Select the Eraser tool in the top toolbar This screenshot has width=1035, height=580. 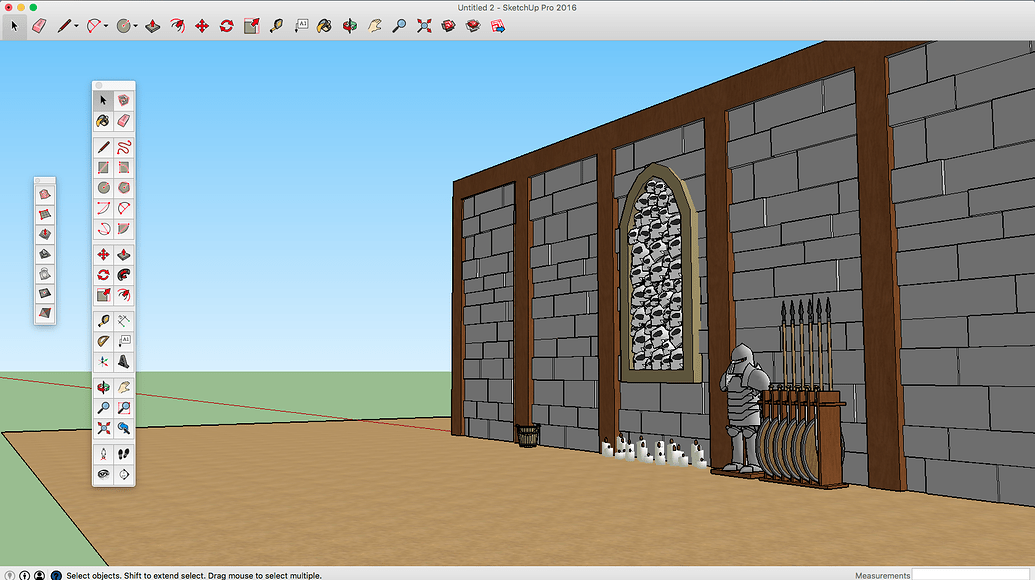tap(38, 27)
